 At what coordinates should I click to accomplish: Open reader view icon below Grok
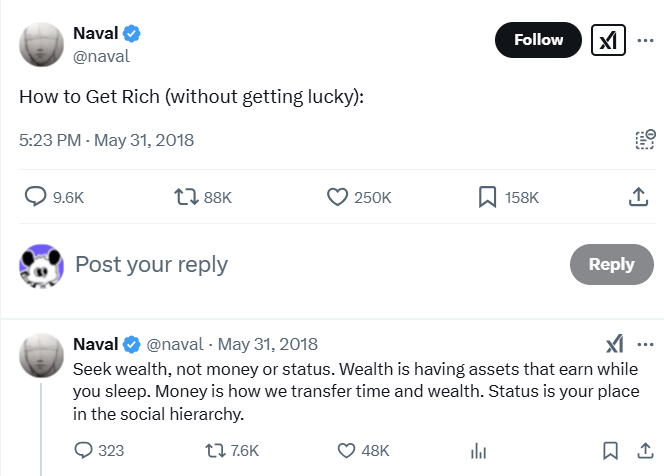[645, 139]
